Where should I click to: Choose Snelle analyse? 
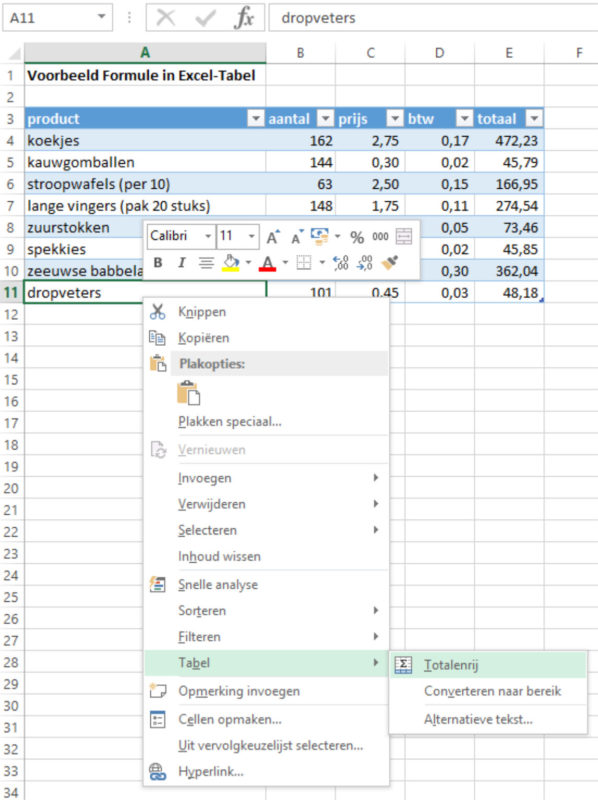(265, 585)
